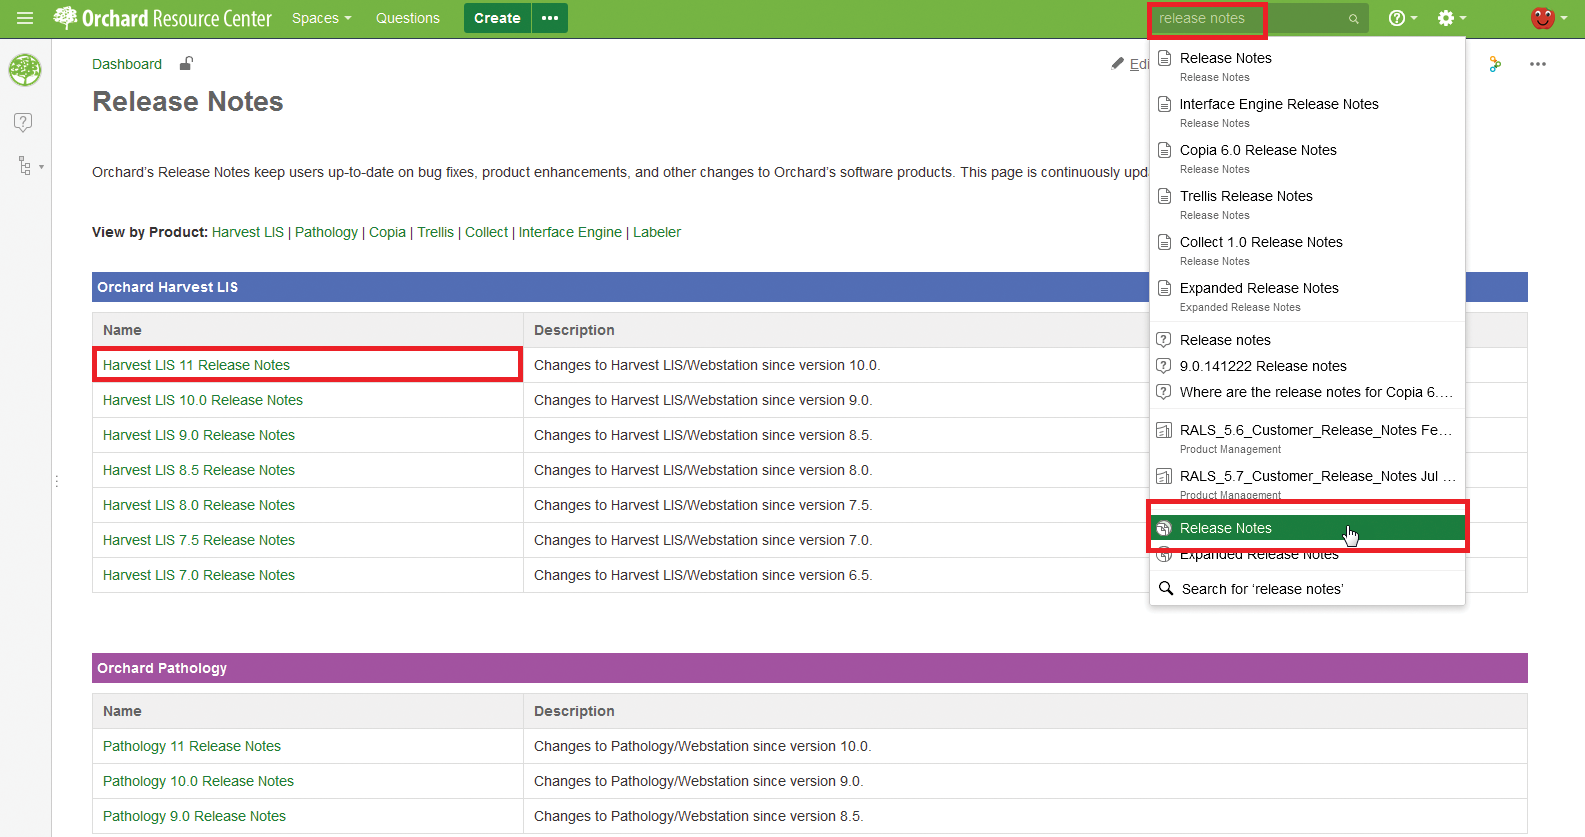The height and width of the screenshot is (837, 1585).
Task: Pick Trellis Release Notes search result
Action: click(1307, 204)
